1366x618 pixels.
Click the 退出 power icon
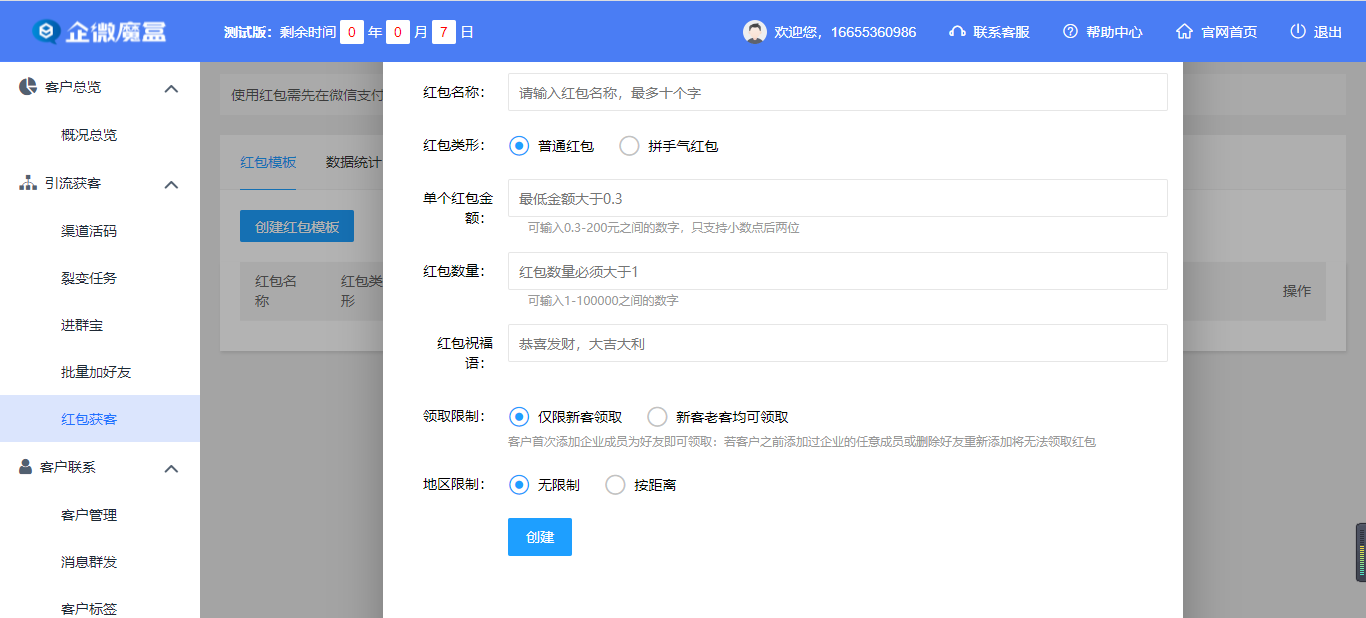click(1298, 31)
